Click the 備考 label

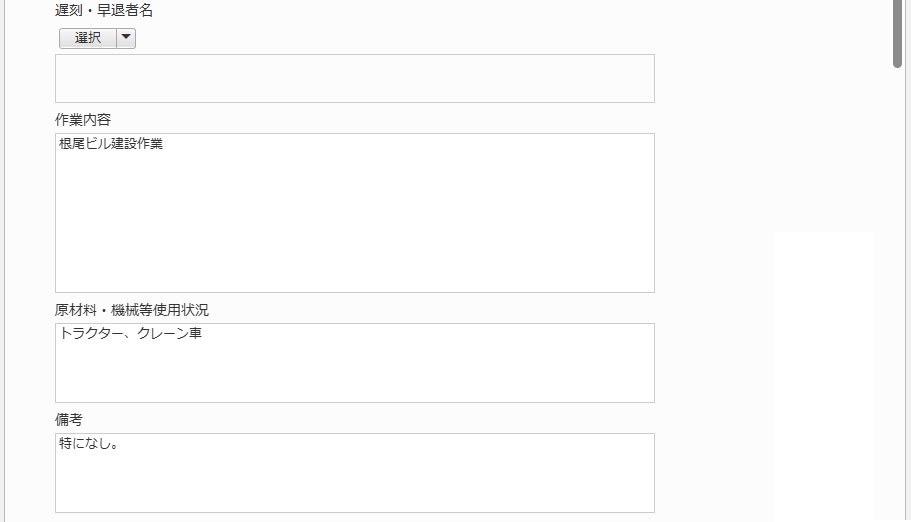(x=69, y=420)
